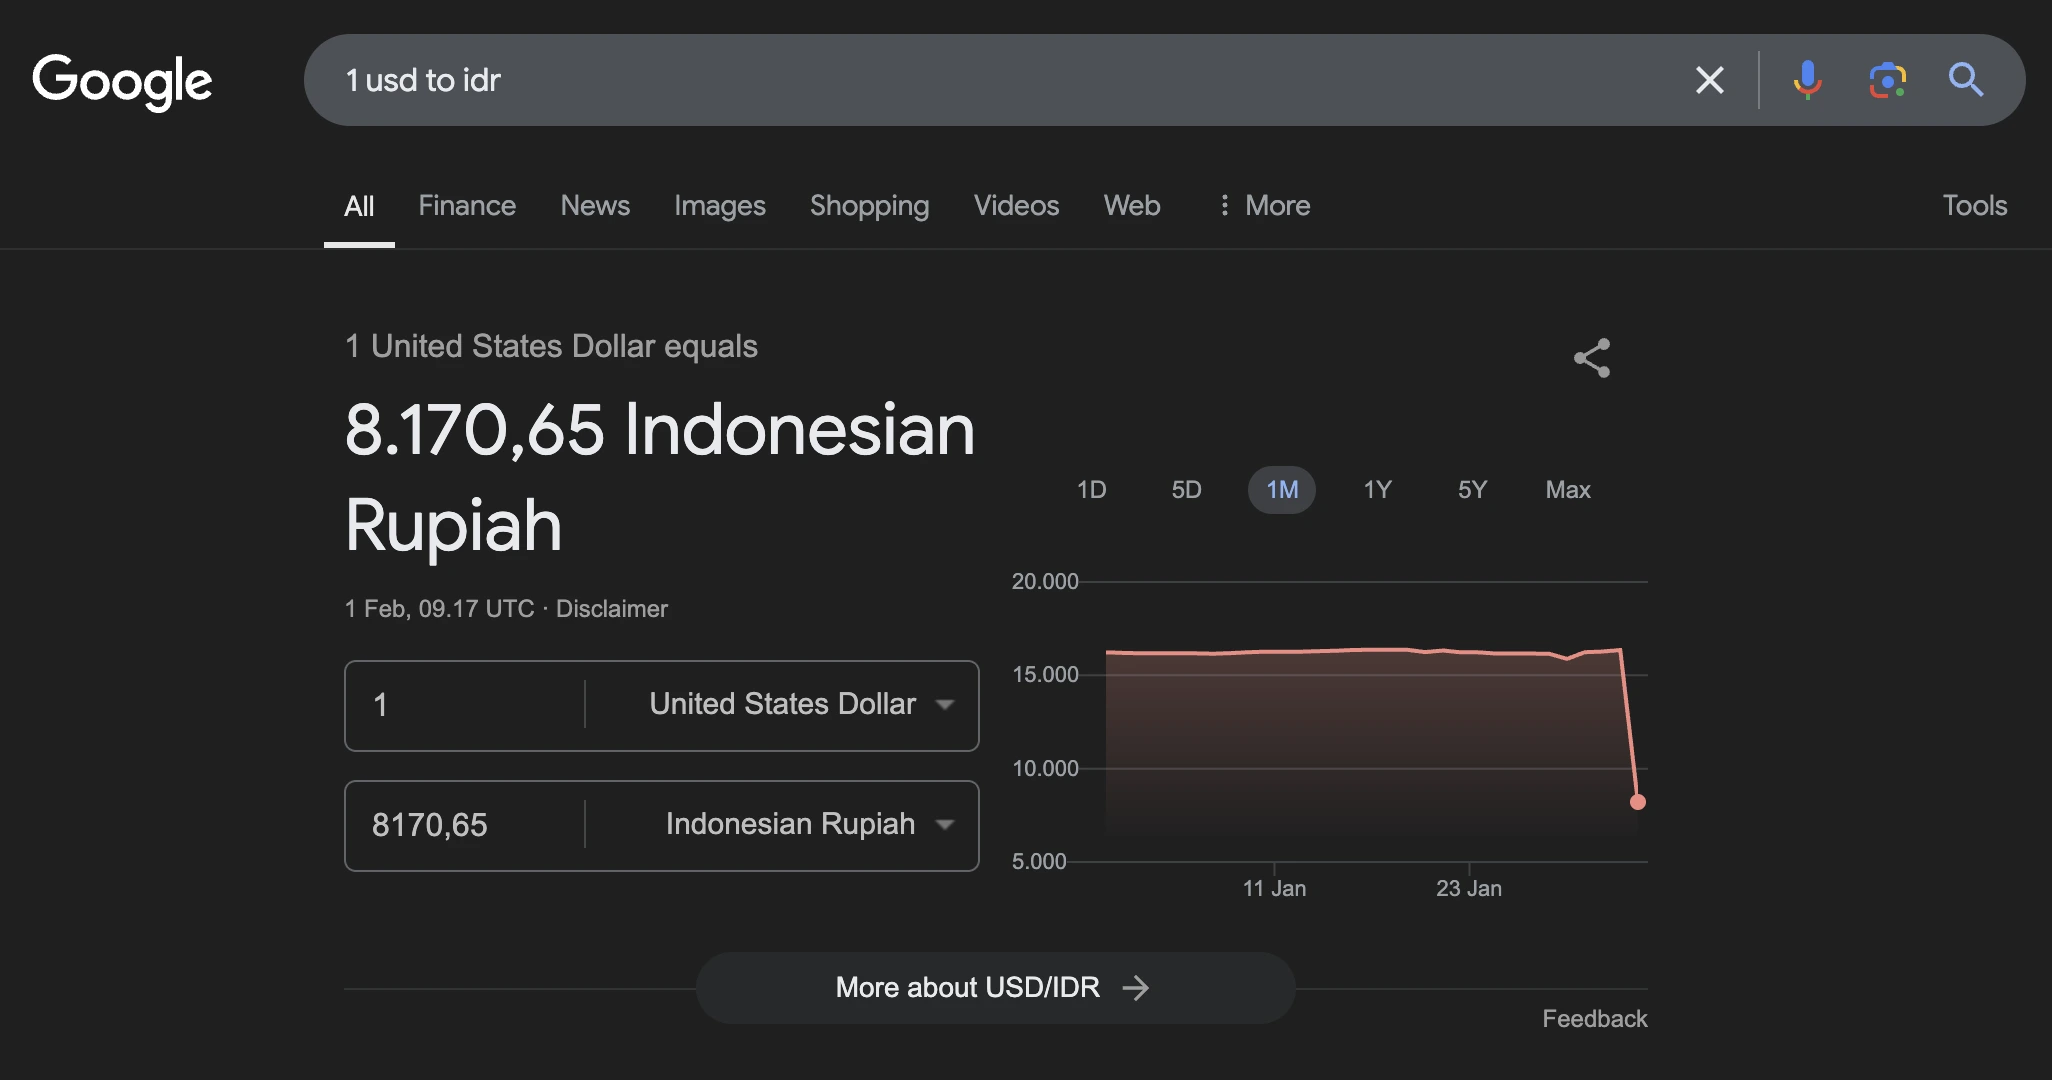
Task: Set chart range to Max
Action: [x=1568, y=490]
